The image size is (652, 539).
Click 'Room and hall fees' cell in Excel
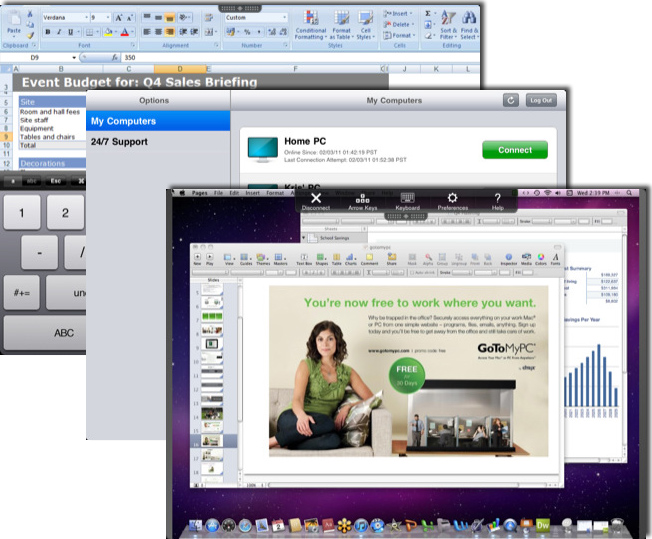pyautogui.click(x=50, y=112)
